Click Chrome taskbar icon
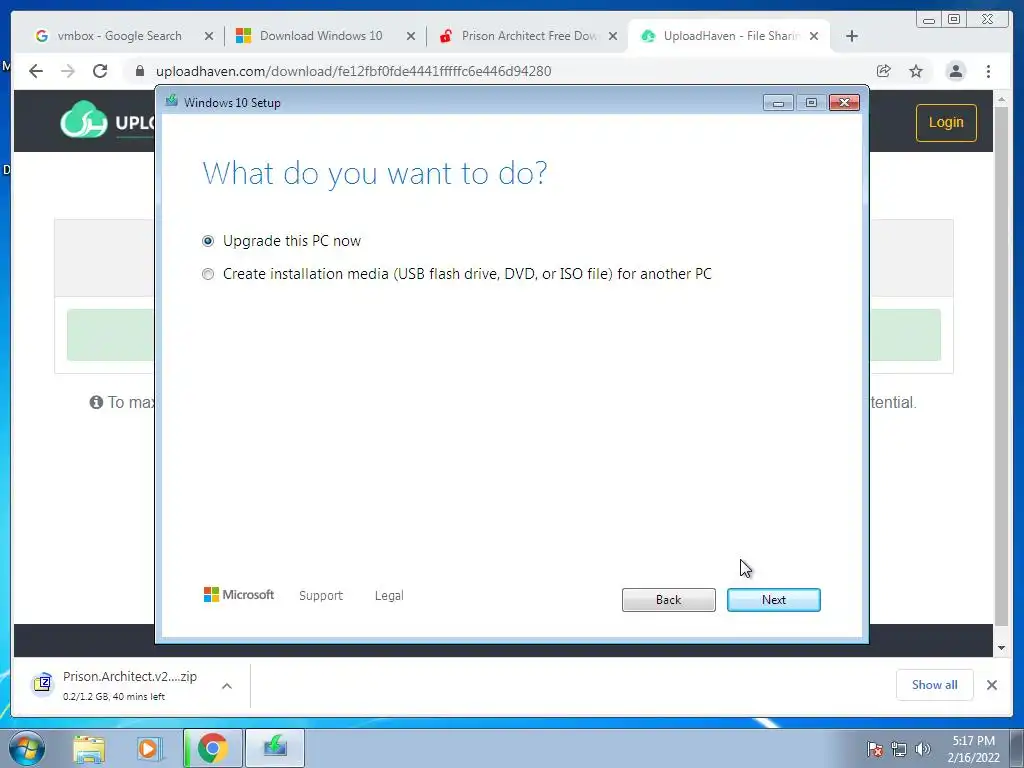This screenshot has height=768, width=1024. click(212, 748)
